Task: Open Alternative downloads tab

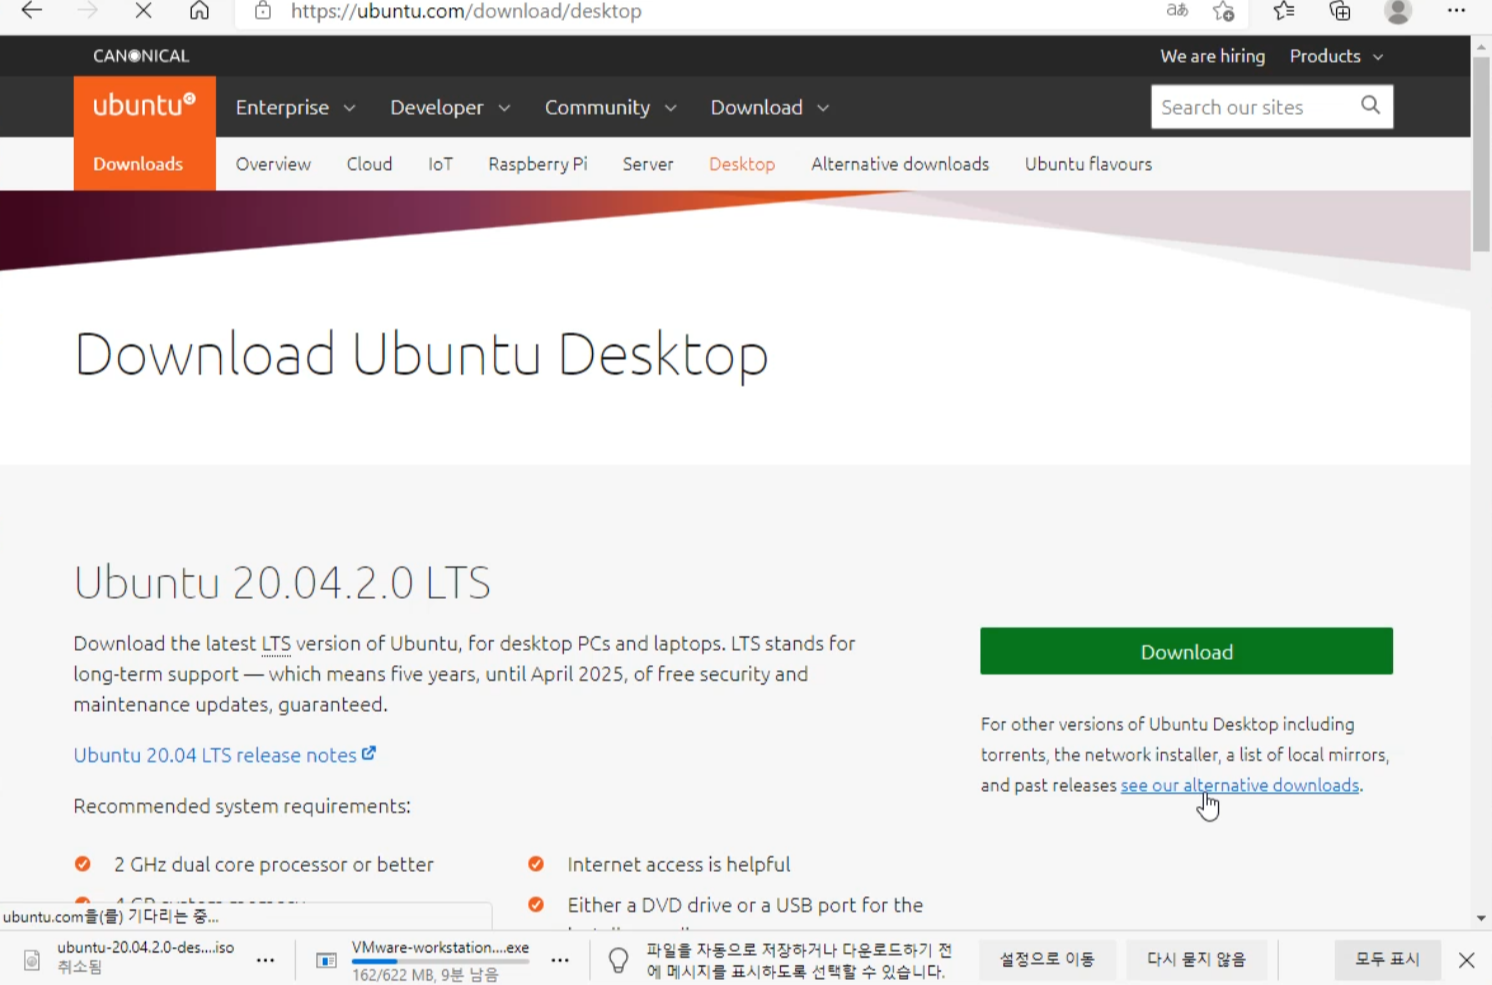Action: click(900, 164)
